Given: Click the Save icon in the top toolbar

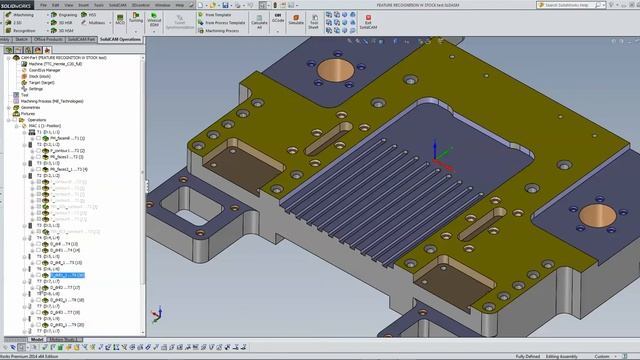Looking at the screenshot, I should coord(225,5).
